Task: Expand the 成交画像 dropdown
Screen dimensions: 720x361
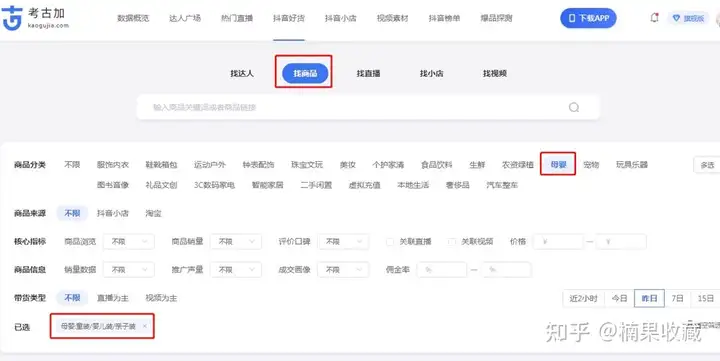Action: (x=343, y=270)
